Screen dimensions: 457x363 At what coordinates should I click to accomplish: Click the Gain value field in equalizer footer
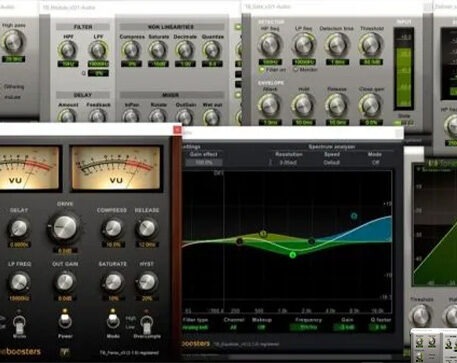pyautogui.click(x=345, y=328)
